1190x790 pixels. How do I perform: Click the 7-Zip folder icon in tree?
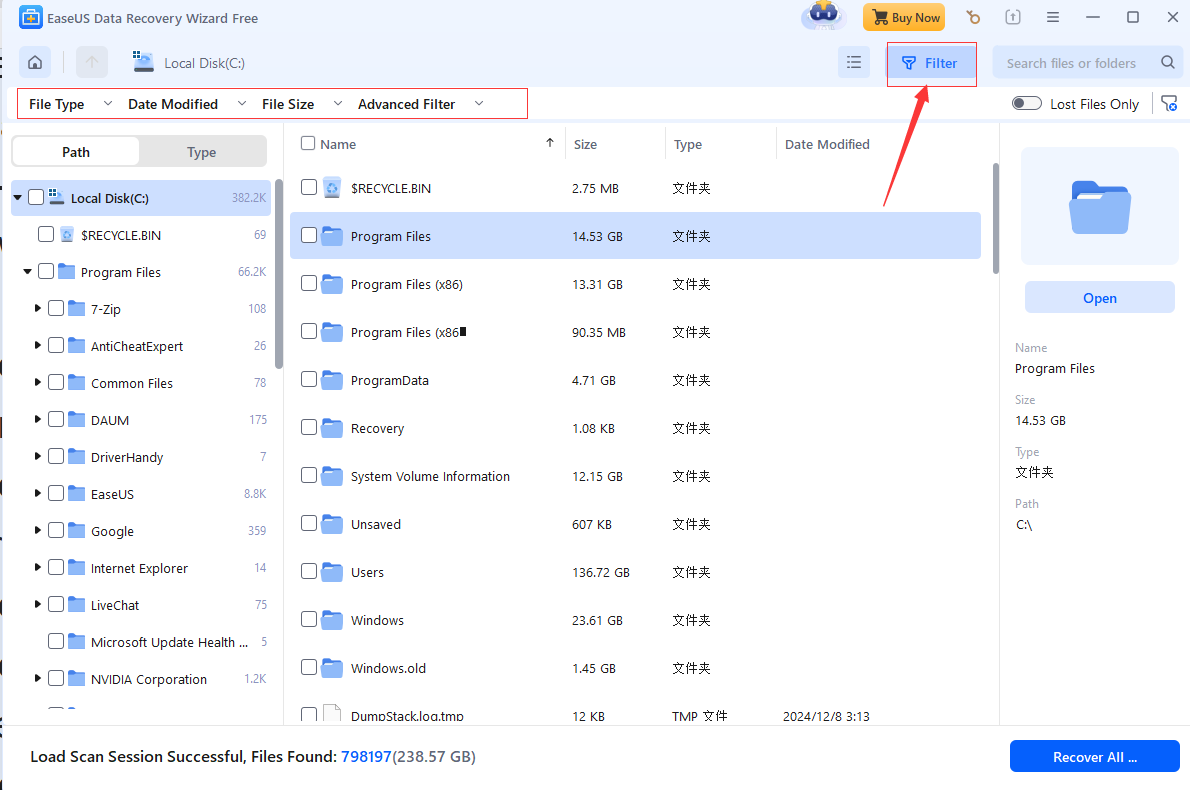[x=77, y=309]
